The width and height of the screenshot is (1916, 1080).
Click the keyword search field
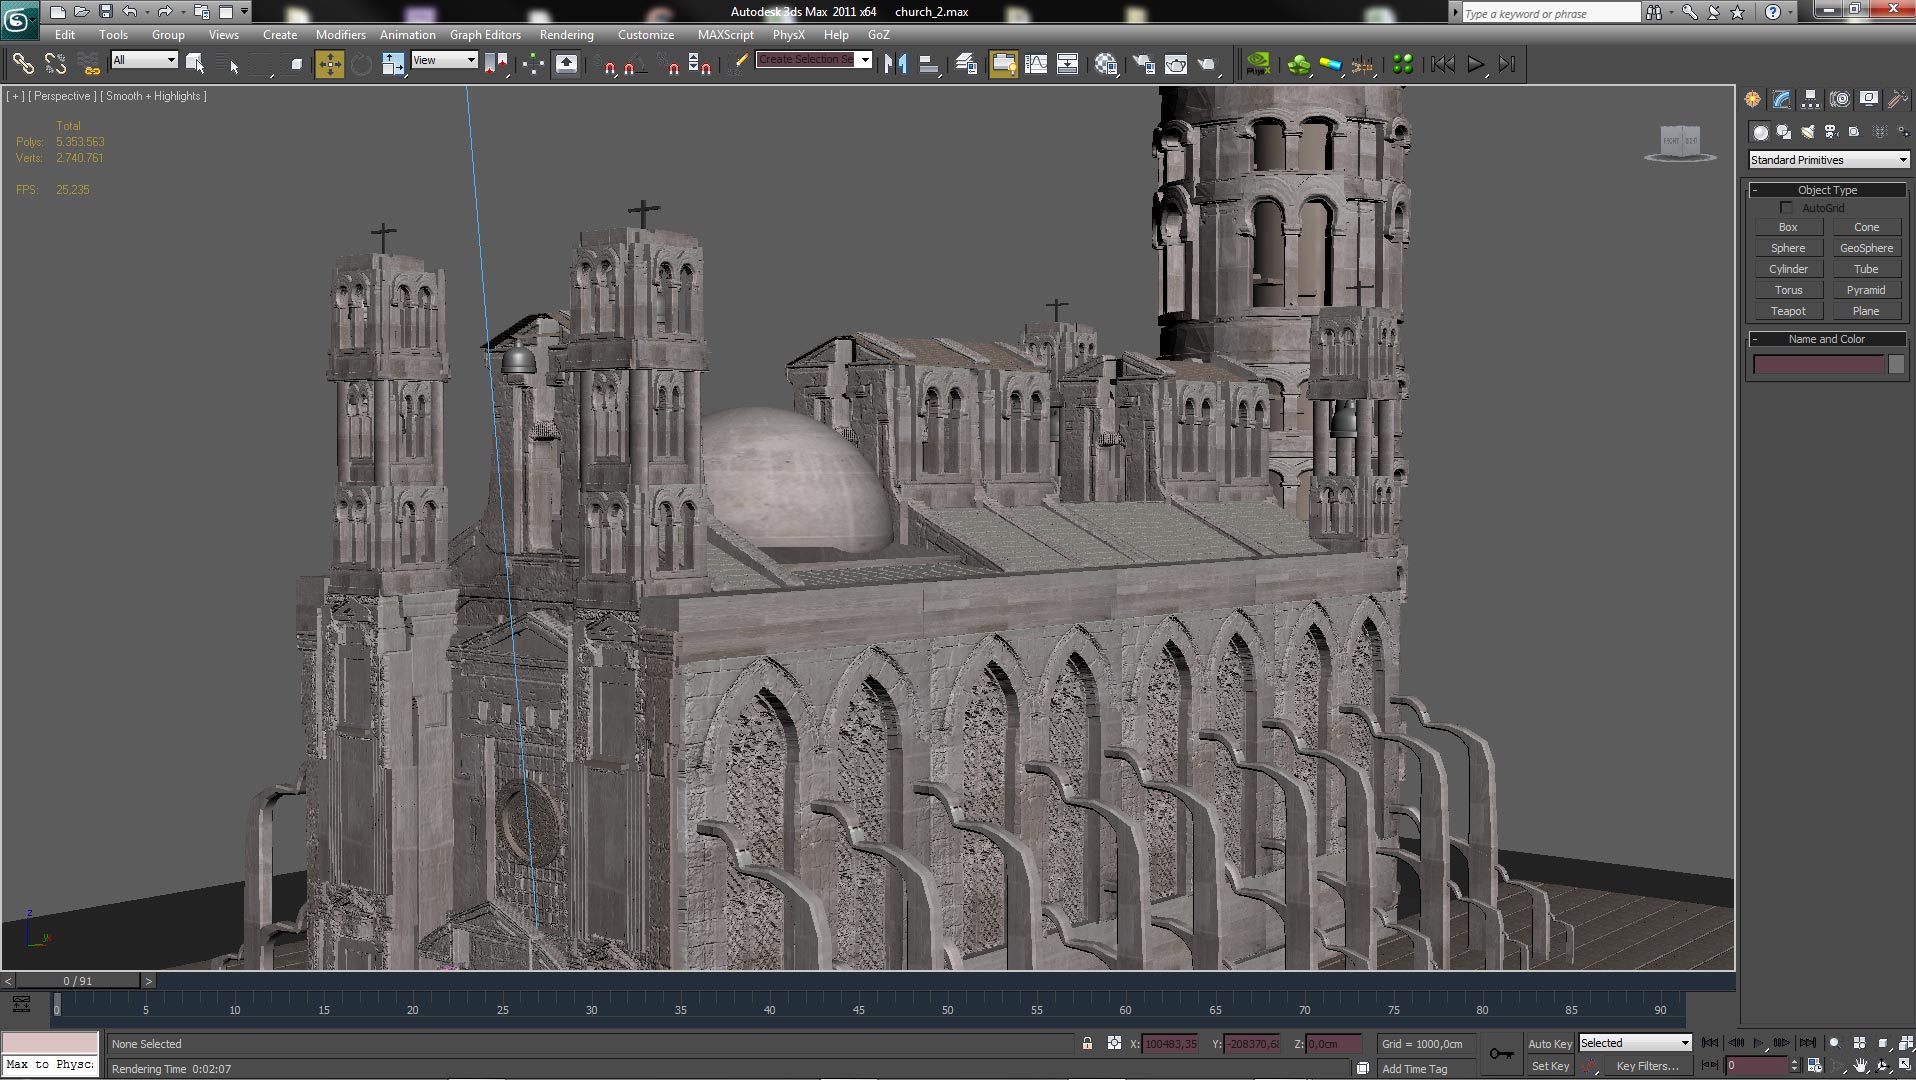click(x=1550, y=13)
